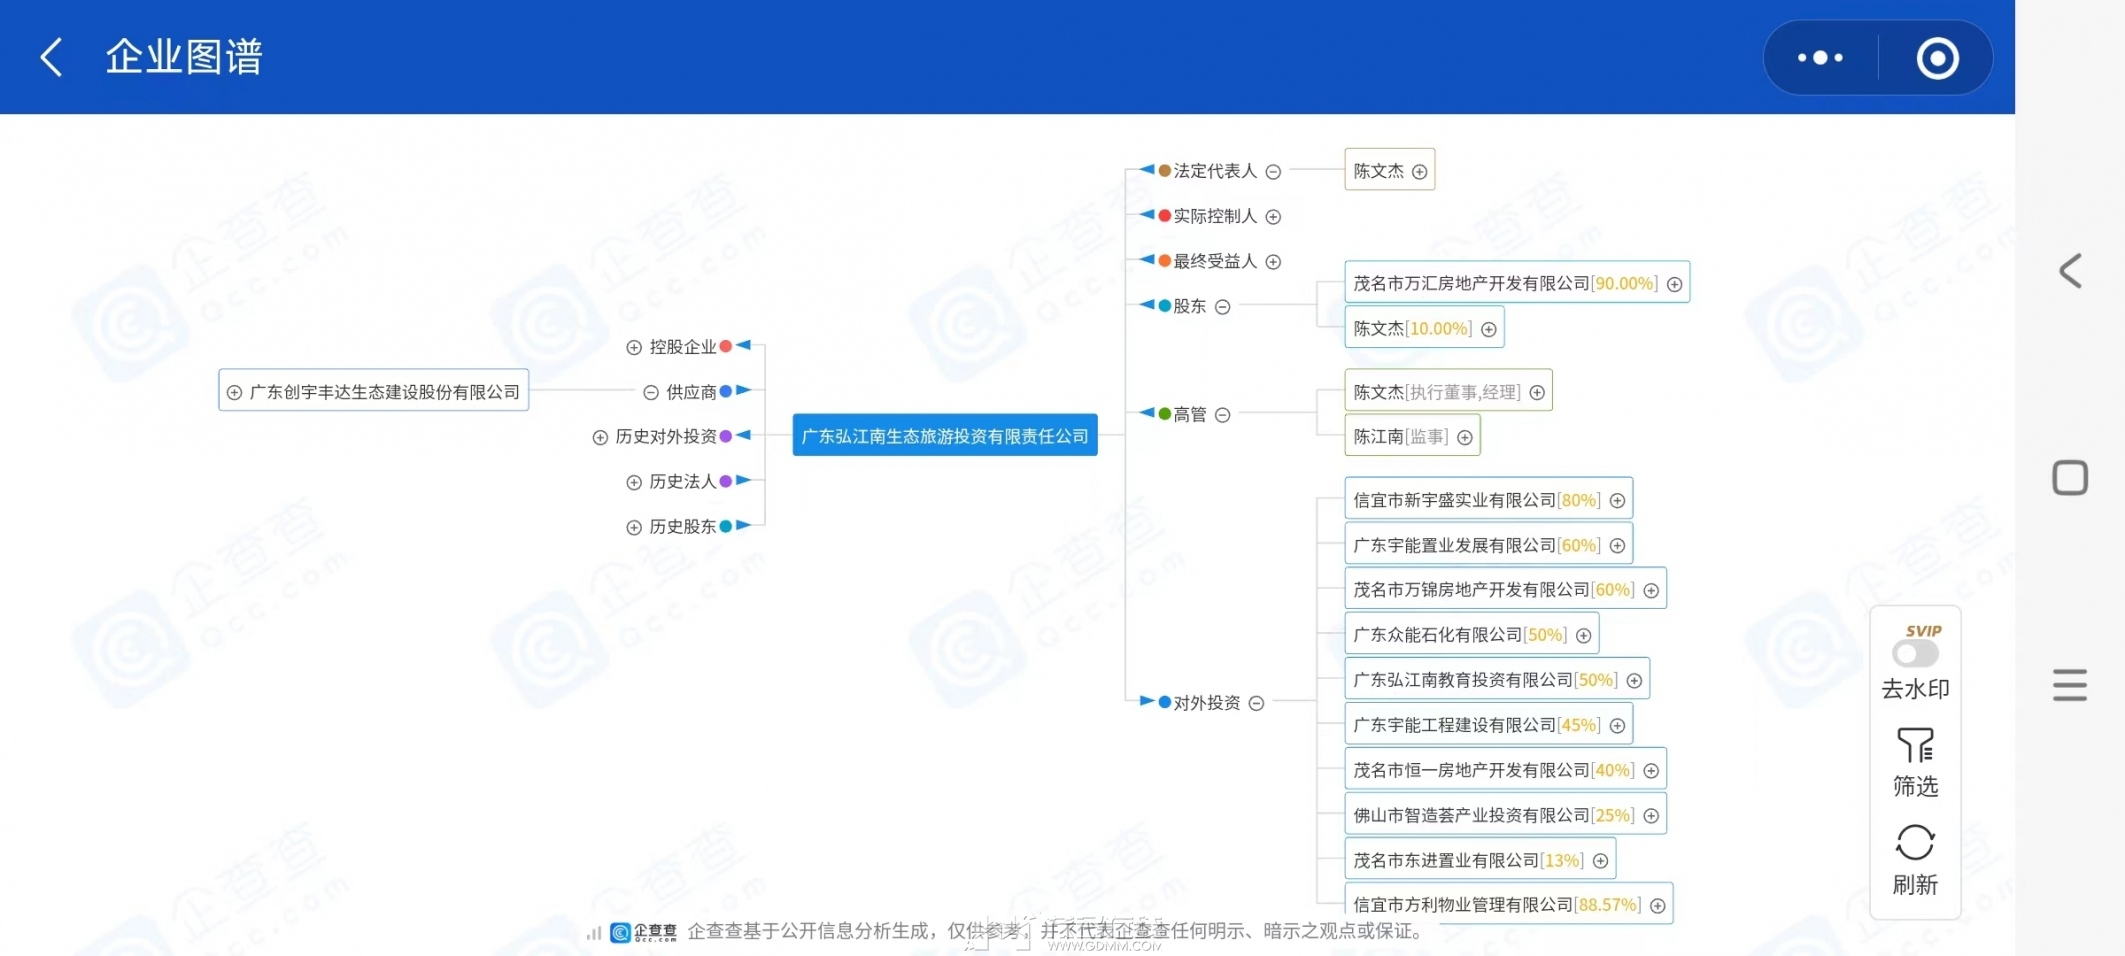Expand plus icon after 信宜市方利物业管理有限公司[88.57%]
The image size is (2125, 956).
point(1657,905)
